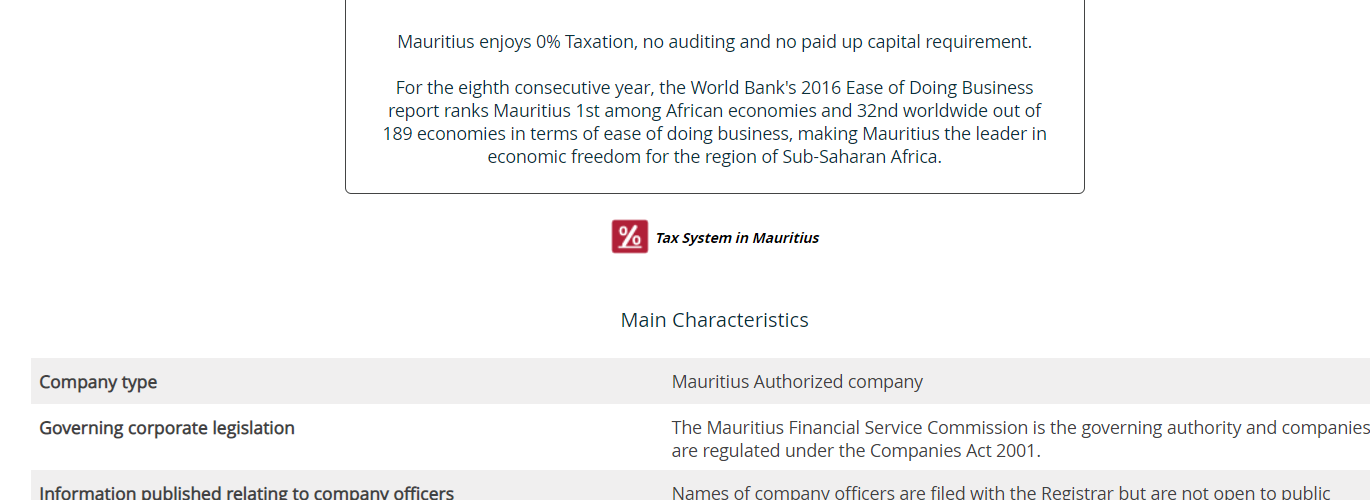Select the Governing corporate legislation label
The height and width of the screenshot is (500, 1370).
click(167, 428)
